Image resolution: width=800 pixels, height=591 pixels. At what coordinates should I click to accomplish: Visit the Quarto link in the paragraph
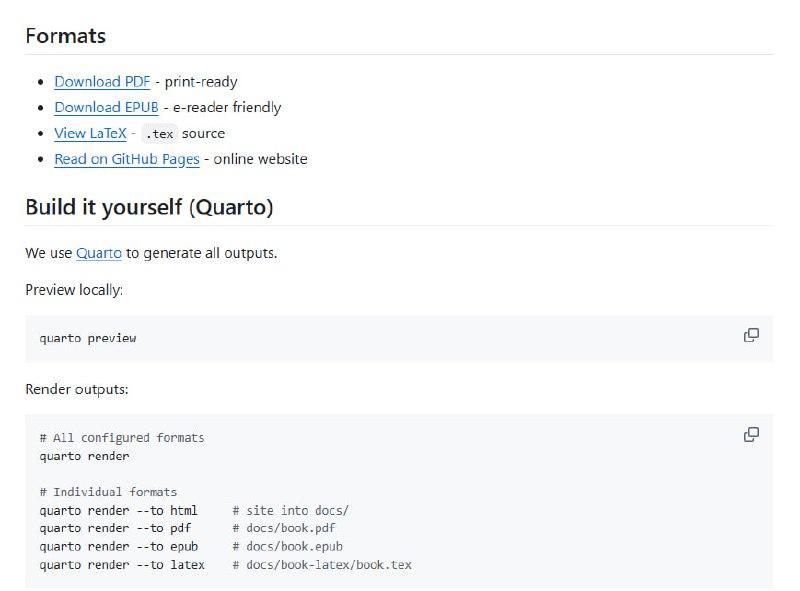99,253
